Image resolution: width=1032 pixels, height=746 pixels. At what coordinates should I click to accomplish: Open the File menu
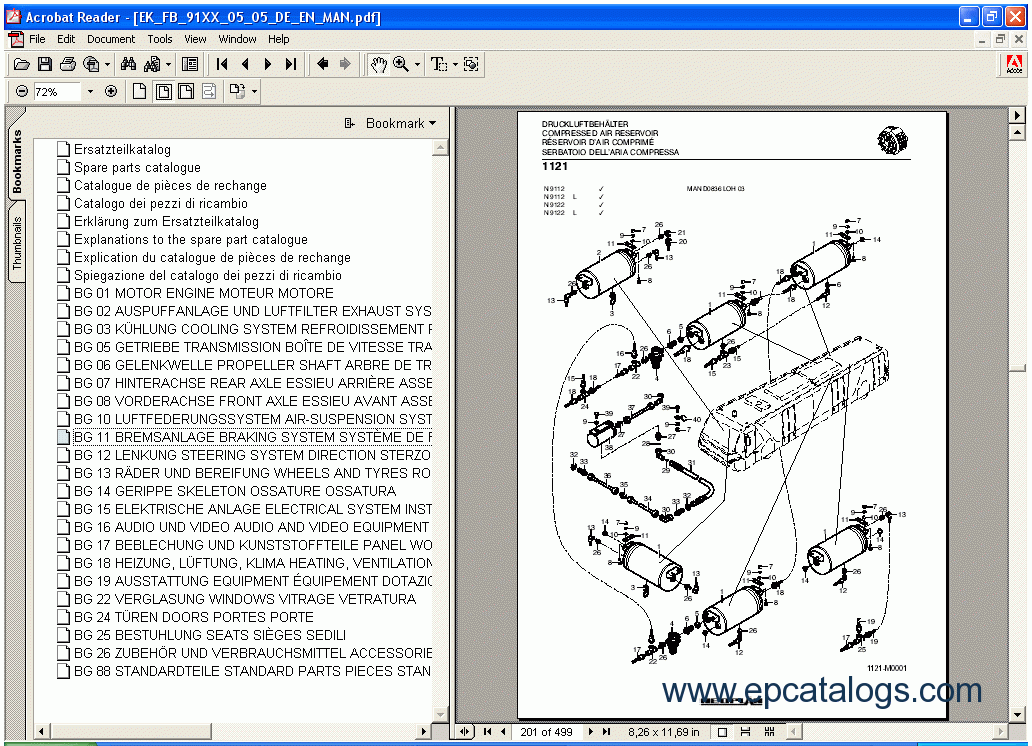[37, 40]
